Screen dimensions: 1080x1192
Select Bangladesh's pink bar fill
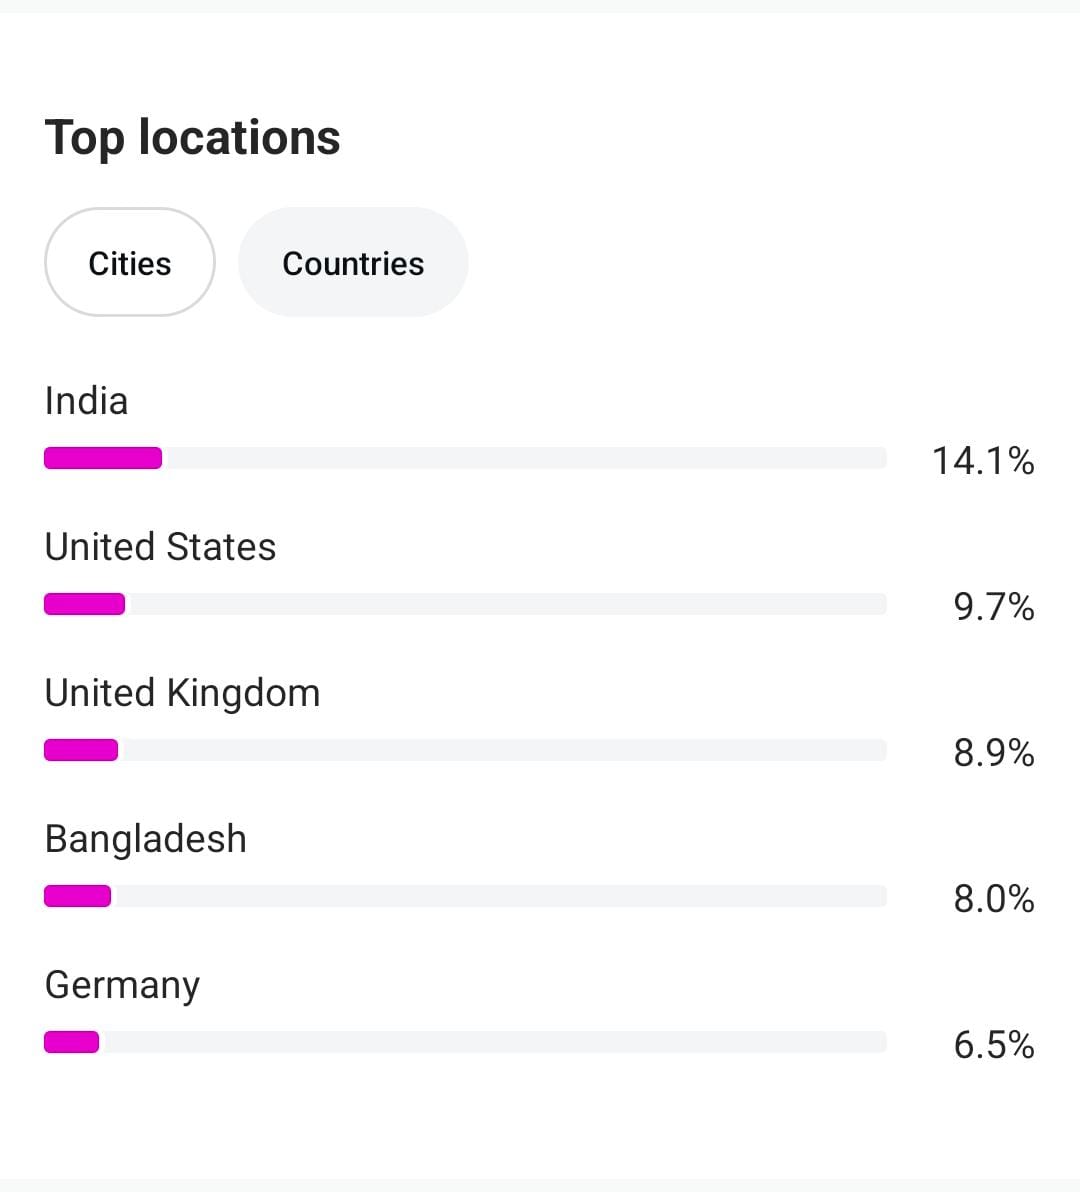pyautogui.click(x=78, y=896)
